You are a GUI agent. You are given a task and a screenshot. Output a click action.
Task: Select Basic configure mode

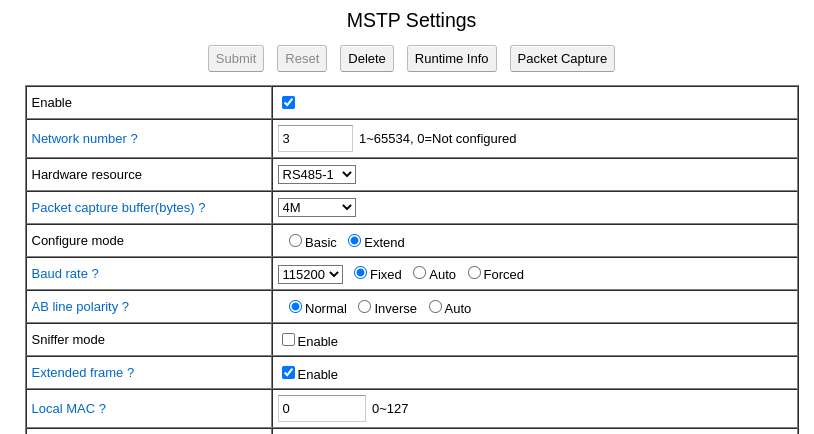pyautogui.click(x=295, y=241)
